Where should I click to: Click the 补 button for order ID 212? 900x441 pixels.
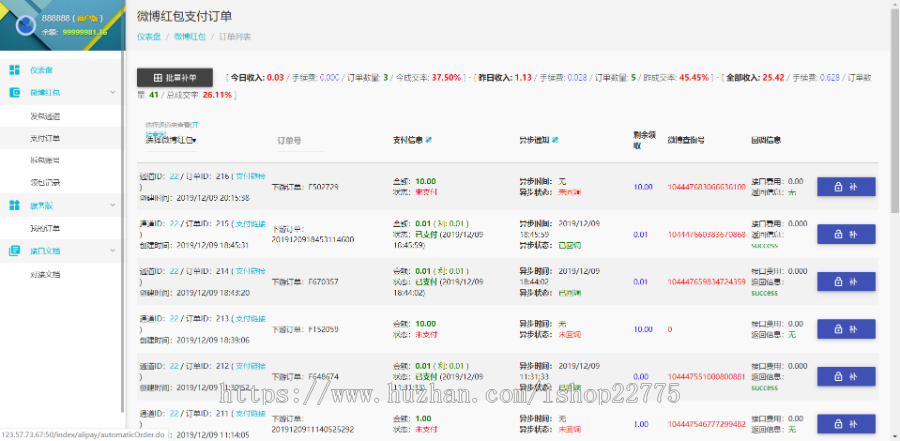tap(846, 376)
